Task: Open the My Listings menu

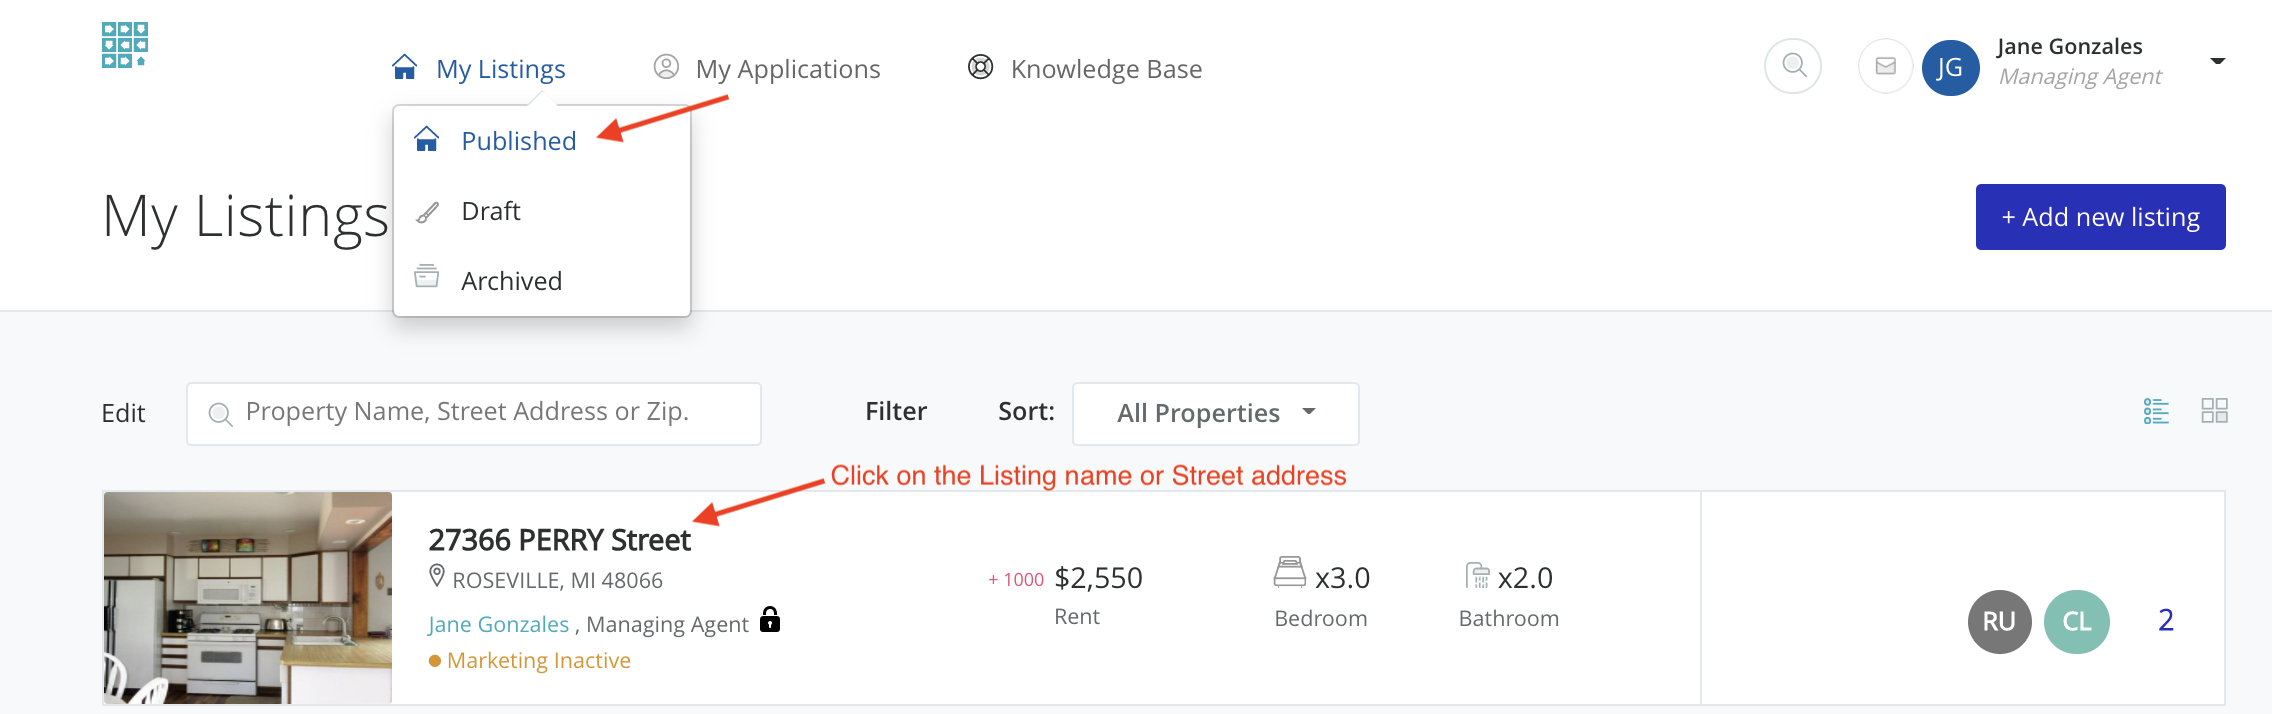Action: [x=500, y=69]
